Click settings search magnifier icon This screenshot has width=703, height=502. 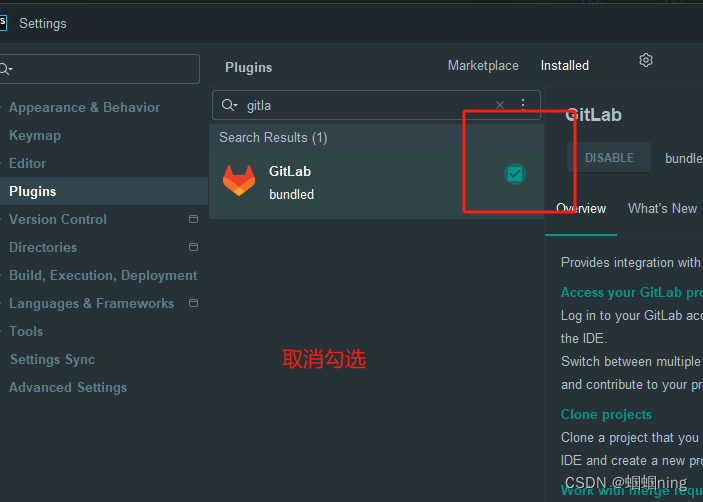click(5, 69)
